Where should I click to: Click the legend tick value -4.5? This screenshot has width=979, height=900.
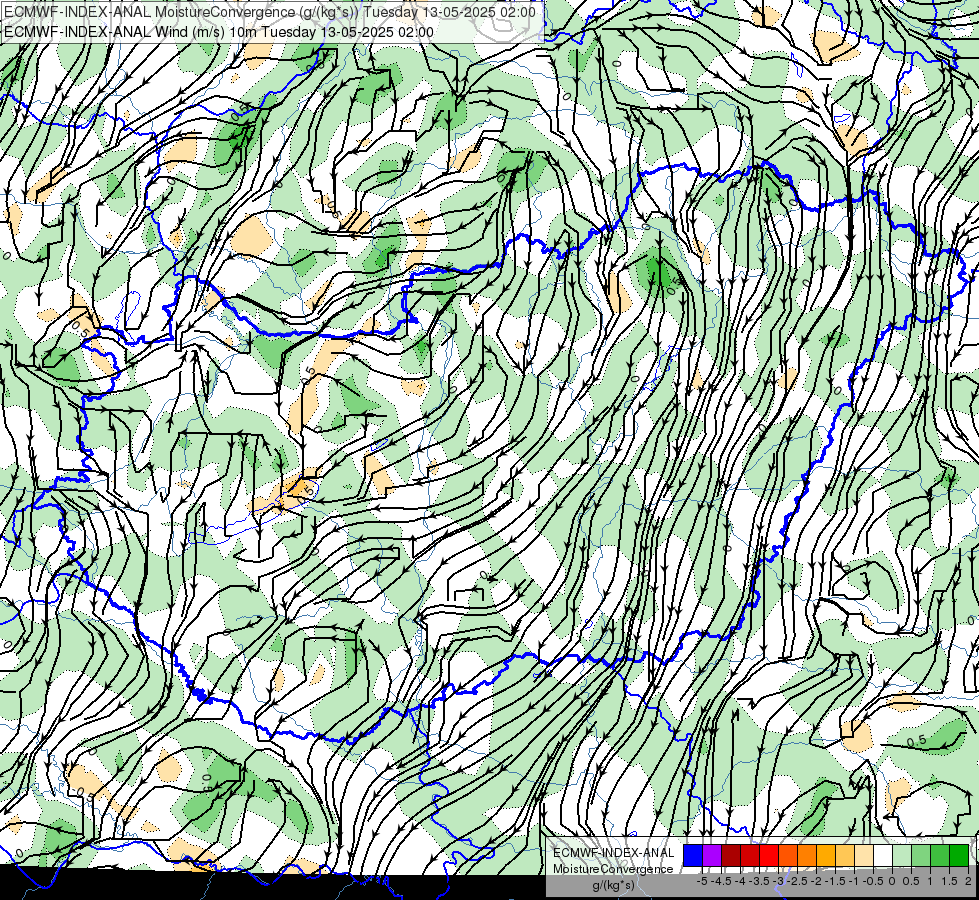pyautogui.click(x=722, y=881)
